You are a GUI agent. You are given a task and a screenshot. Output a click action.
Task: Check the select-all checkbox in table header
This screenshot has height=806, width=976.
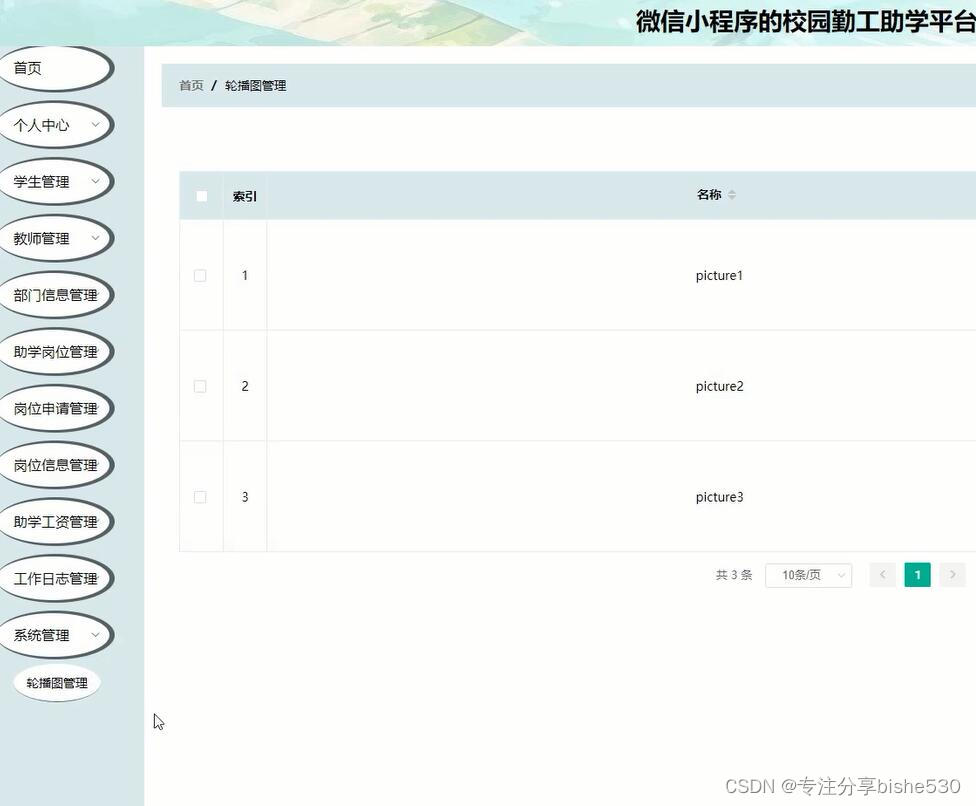(200, 195)
